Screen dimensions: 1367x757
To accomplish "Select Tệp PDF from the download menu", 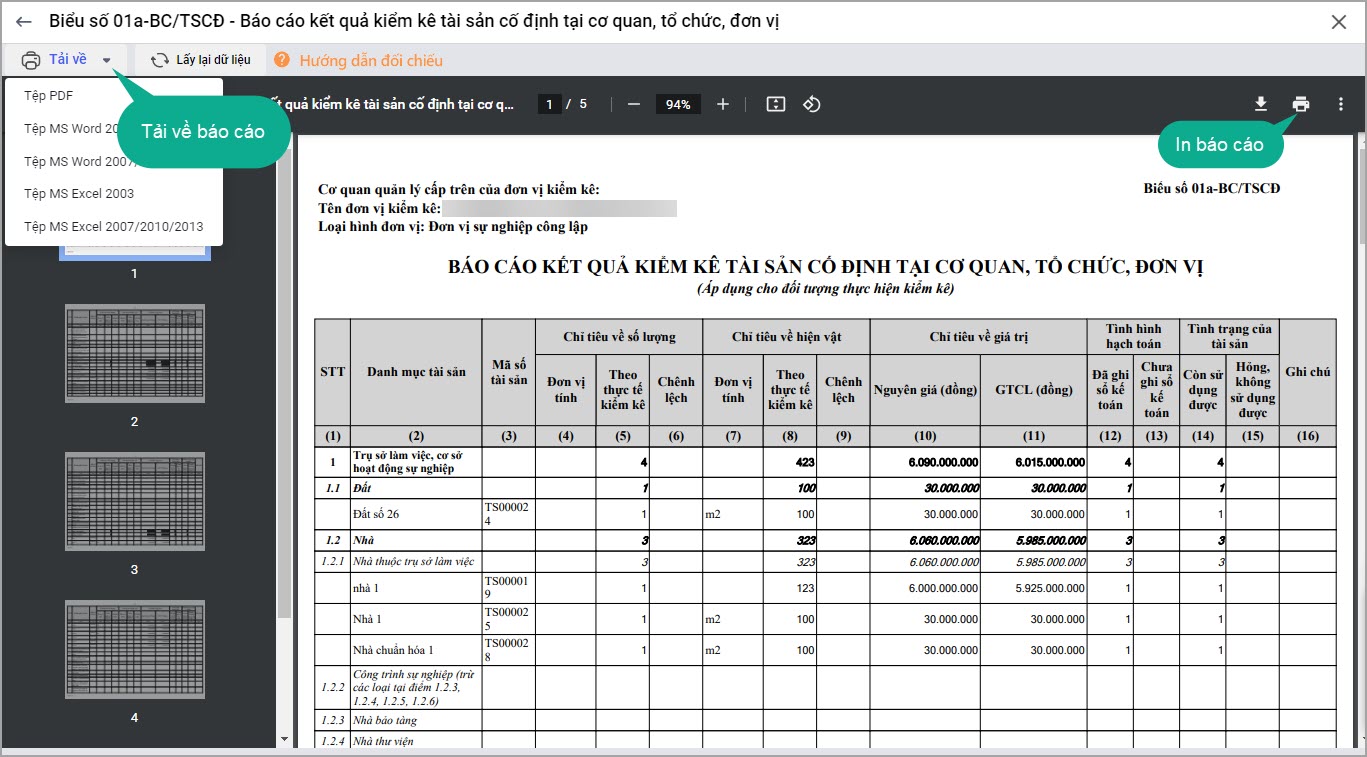I will coord(49,96).
